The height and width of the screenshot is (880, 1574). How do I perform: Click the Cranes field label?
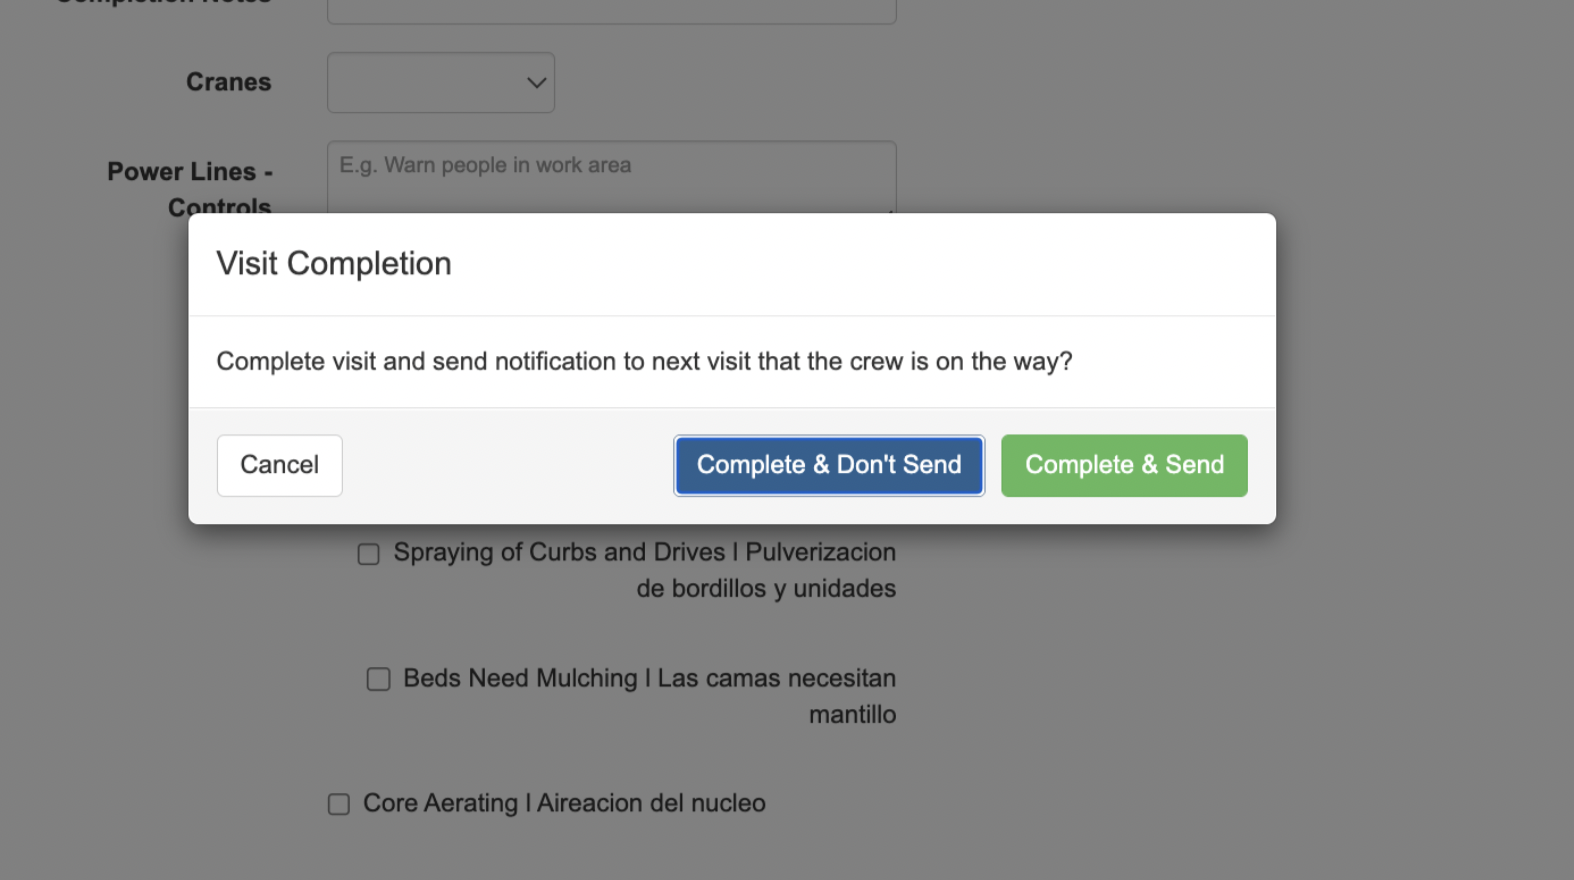point(228,82)
